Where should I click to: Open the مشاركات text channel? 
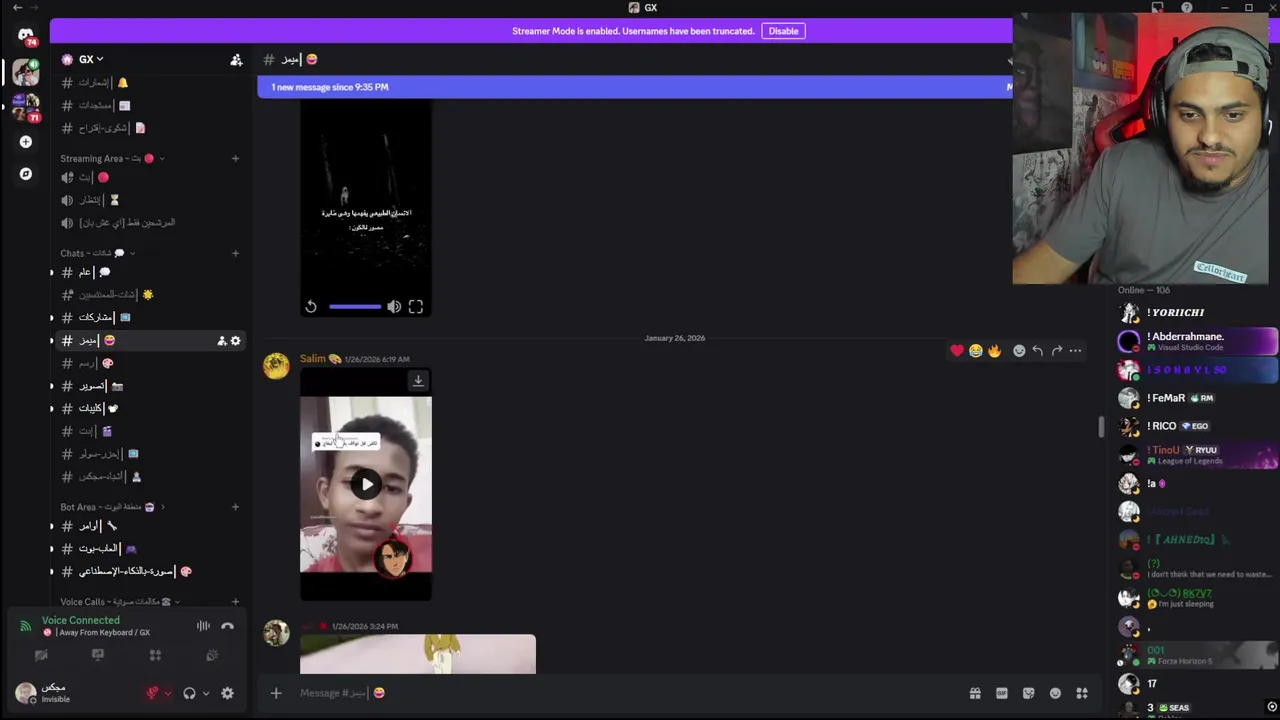(148, 318)
